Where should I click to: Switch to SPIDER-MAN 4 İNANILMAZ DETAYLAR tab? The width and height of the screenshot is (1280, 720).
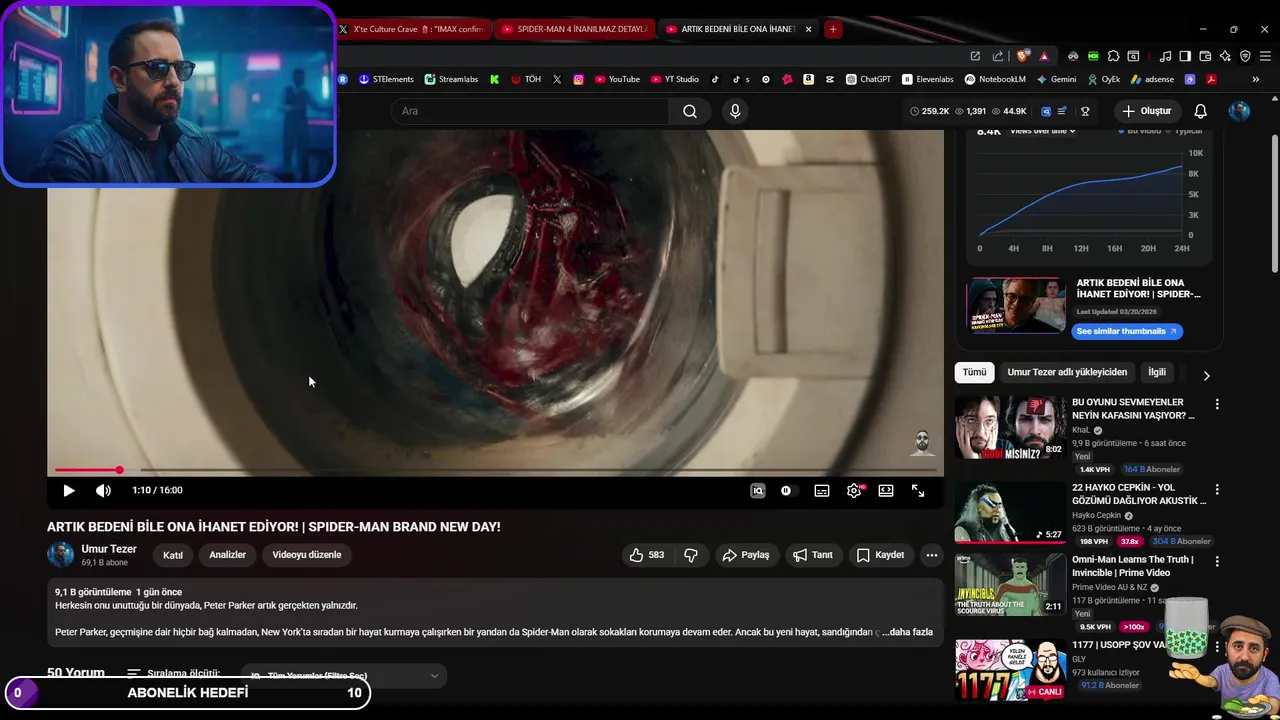pos(574,29)
